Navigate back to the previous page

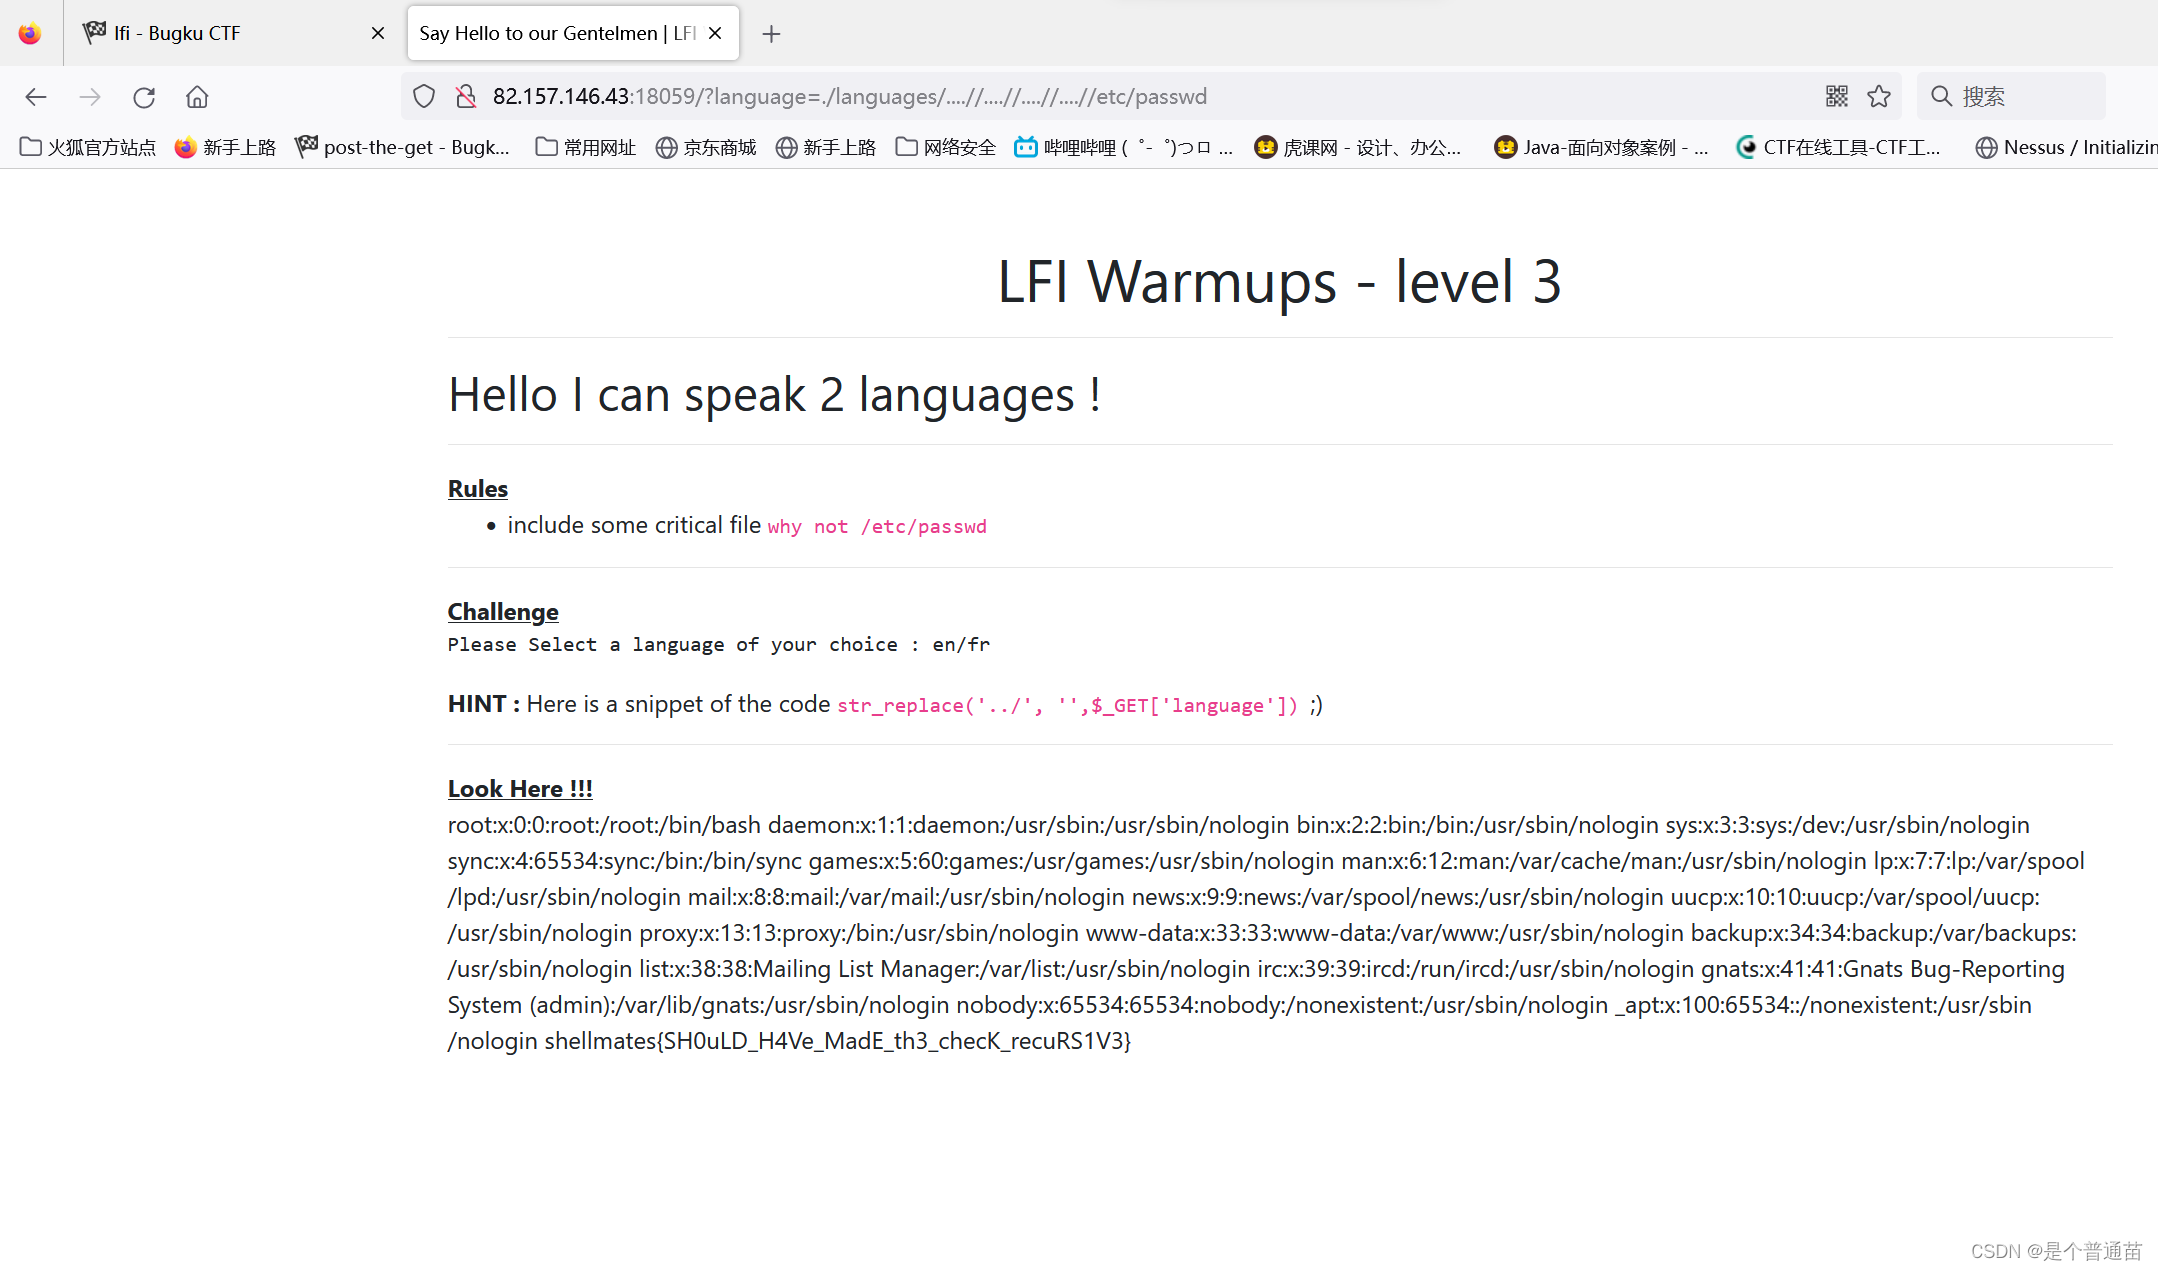click(x=36, y=96)
